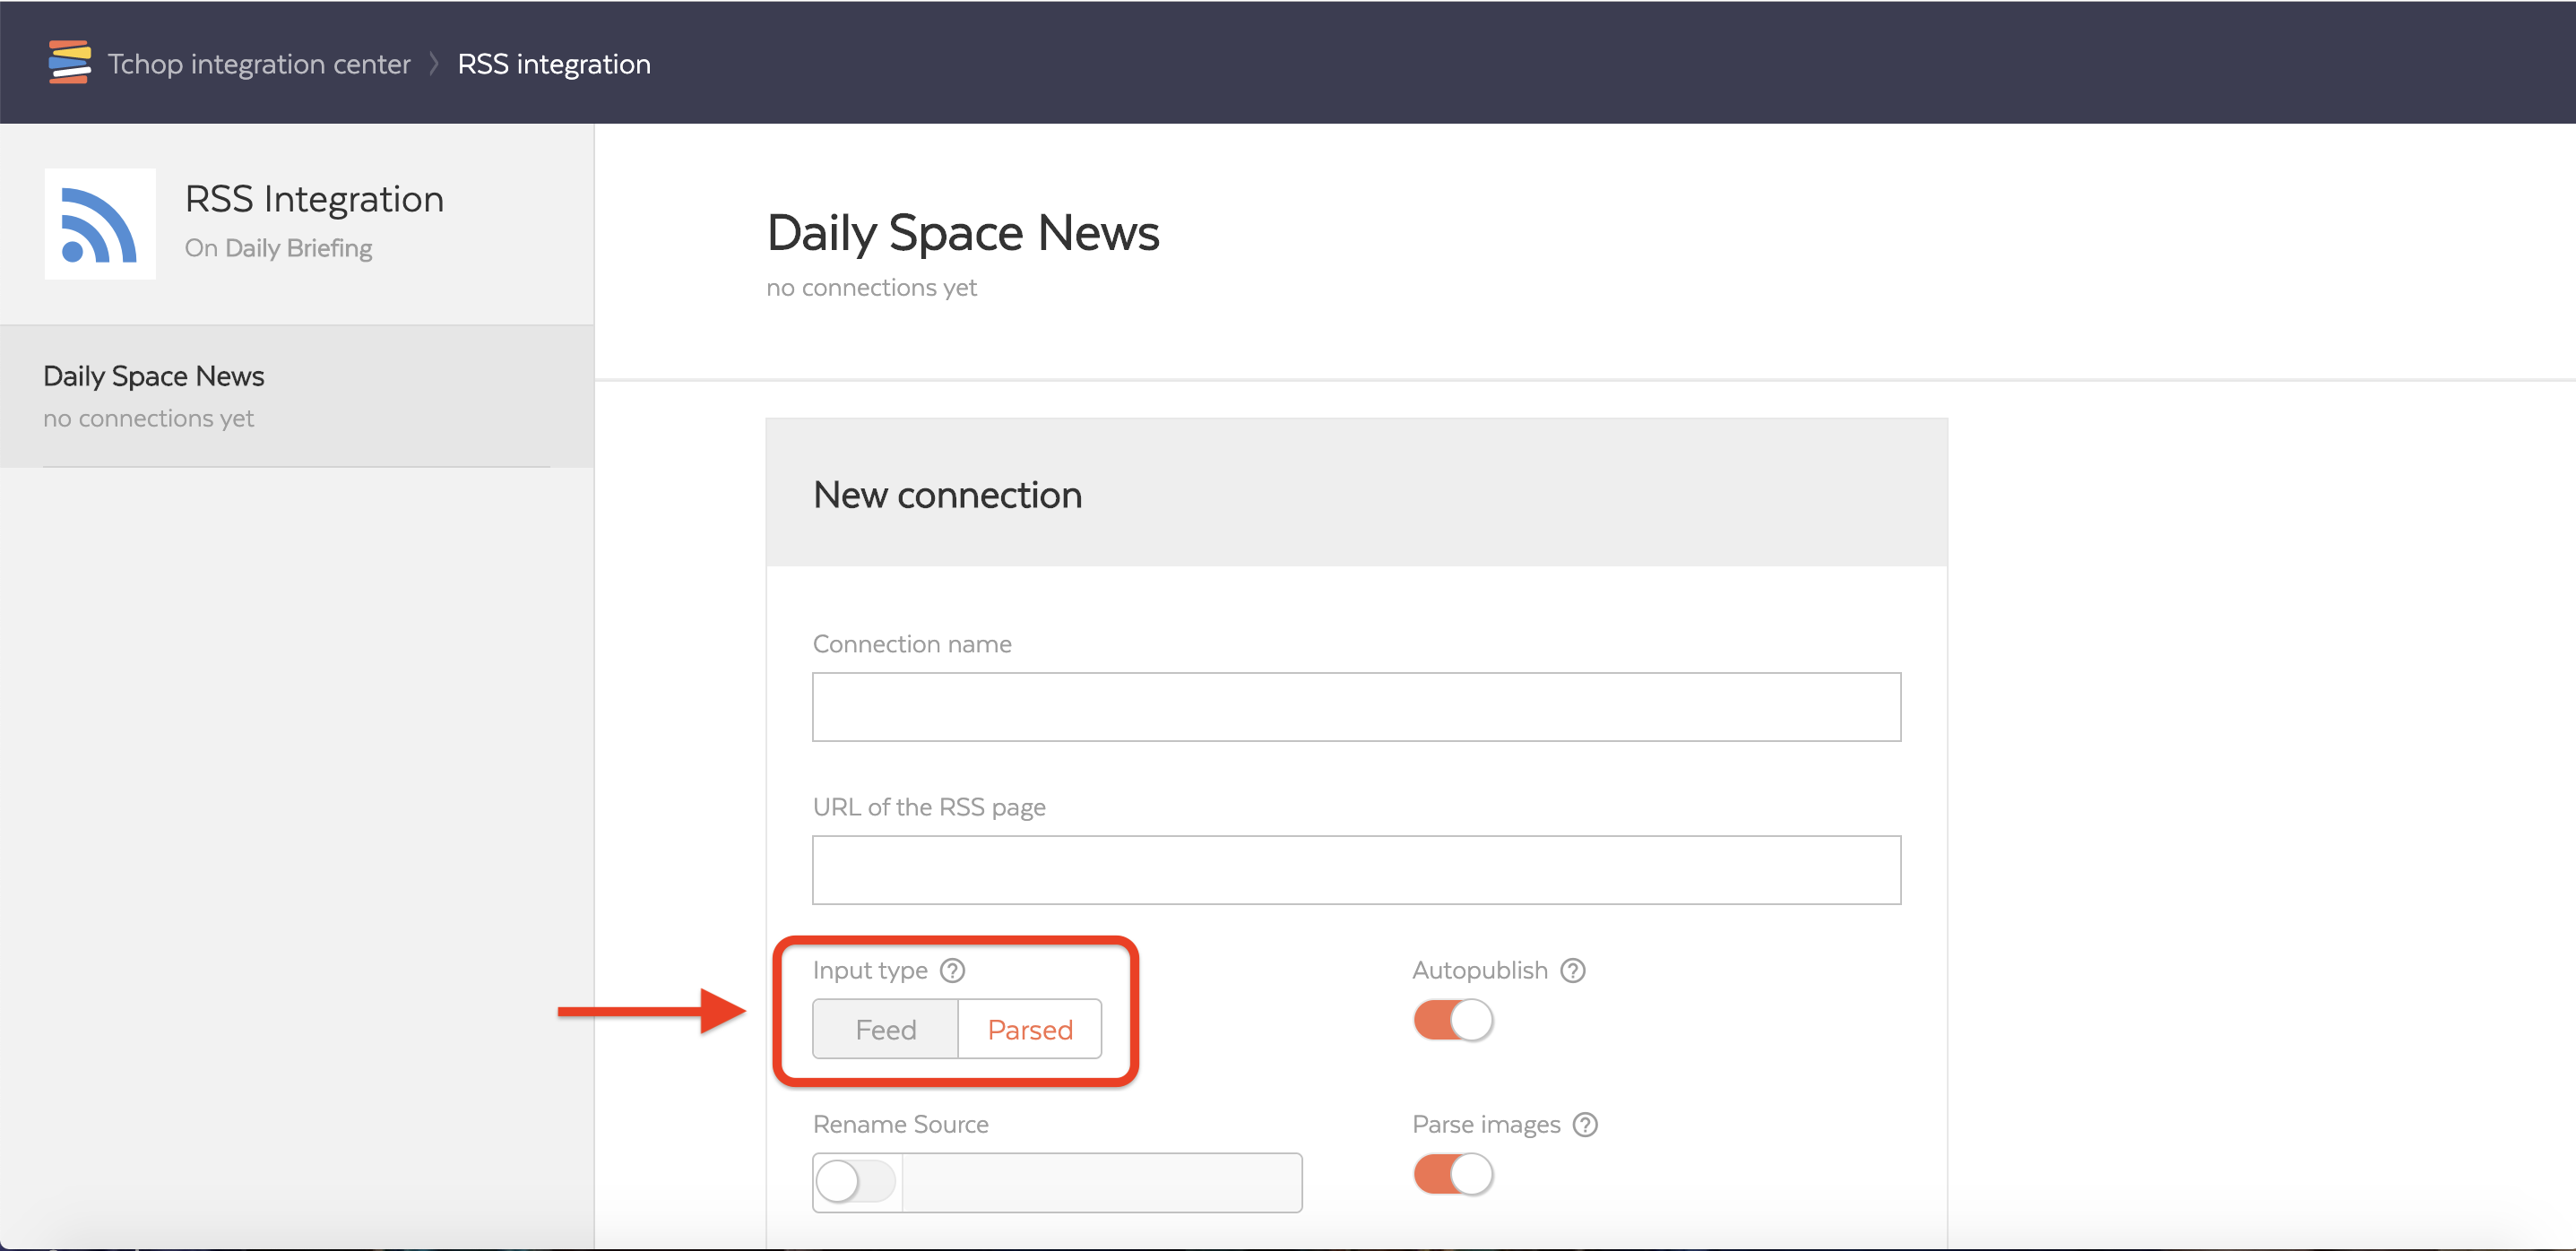Click the RSS Integration sidebar header icon area
Screen dimensions: 2576x1251
99,224
